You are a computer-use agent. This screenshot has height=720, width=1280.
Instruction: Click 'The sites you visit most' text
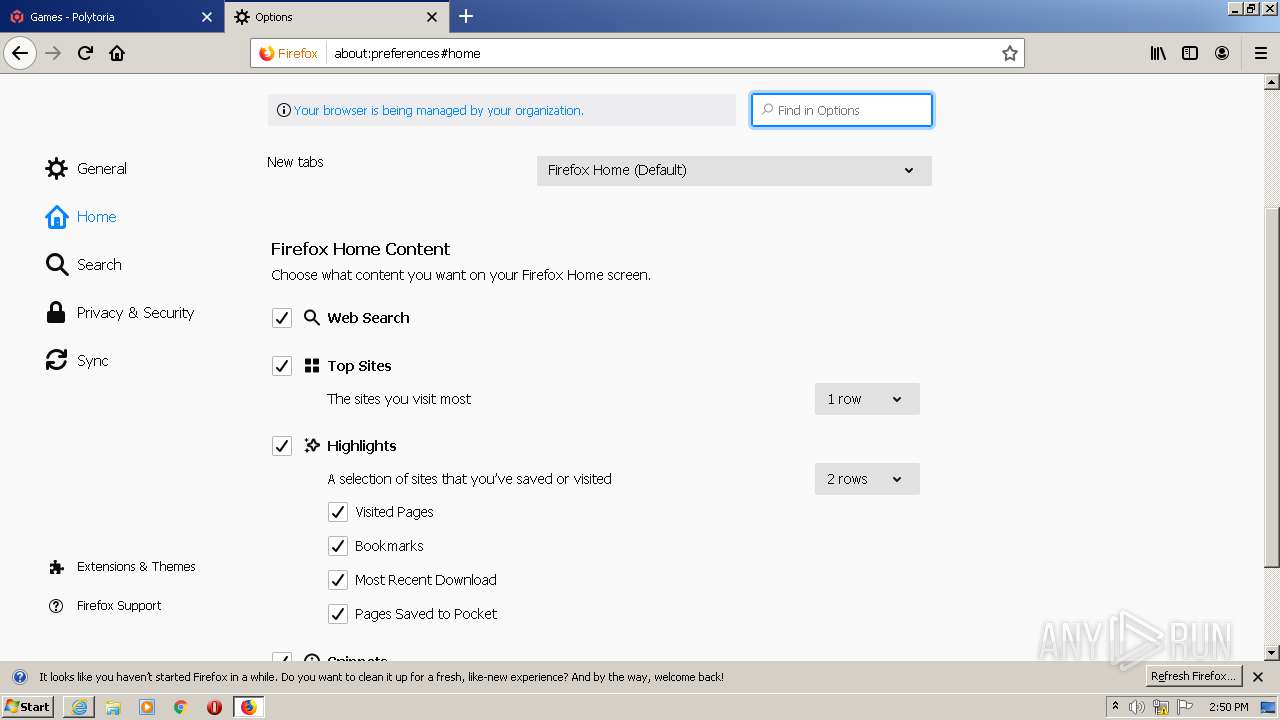[399, 399]
